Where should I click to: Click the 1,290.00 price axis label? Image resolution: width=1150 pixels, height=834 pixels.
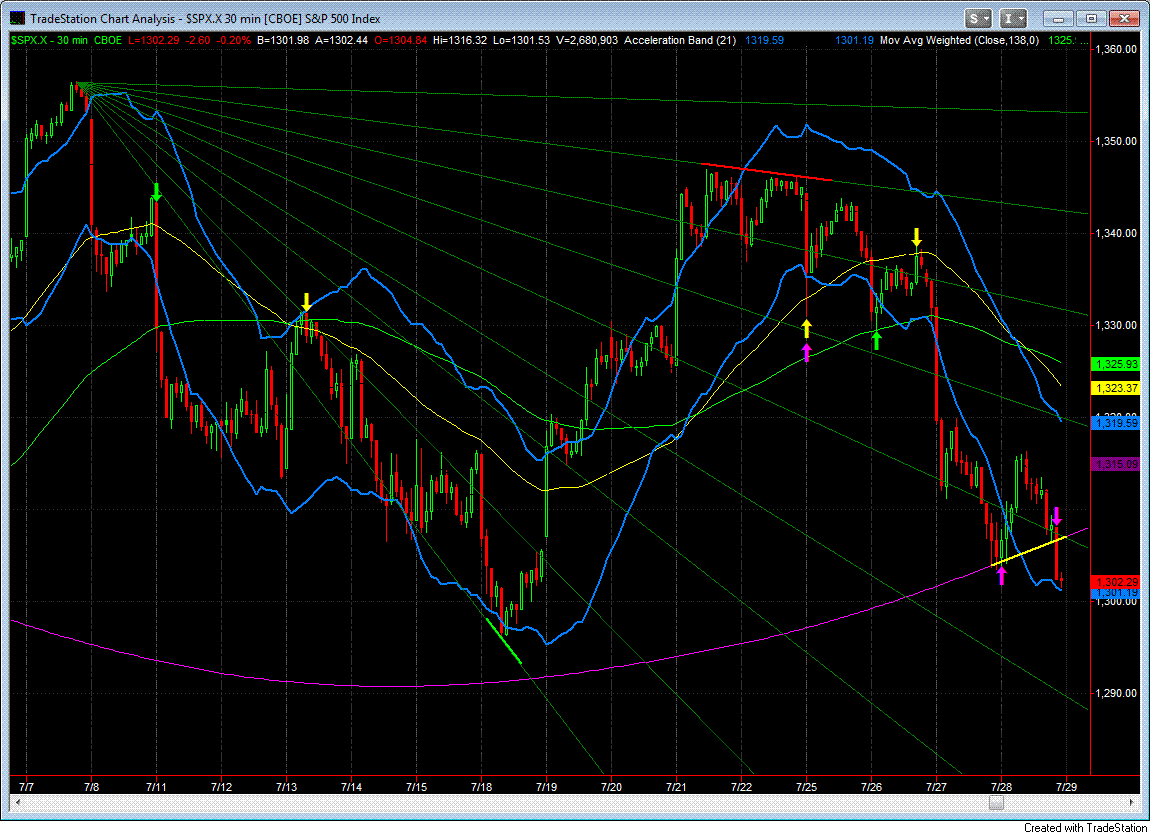tap(1116, 693)
